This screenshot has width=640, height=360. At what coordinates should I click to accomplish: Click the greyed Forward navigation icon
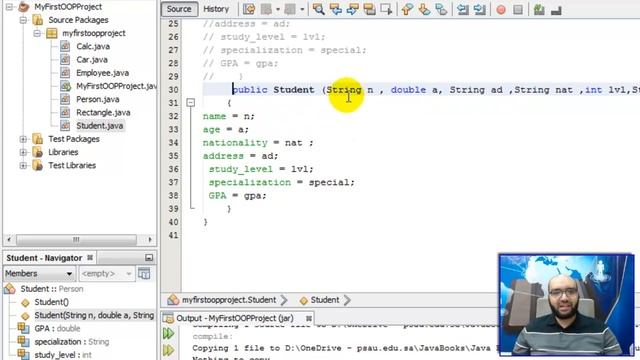[x=290, y=9]
